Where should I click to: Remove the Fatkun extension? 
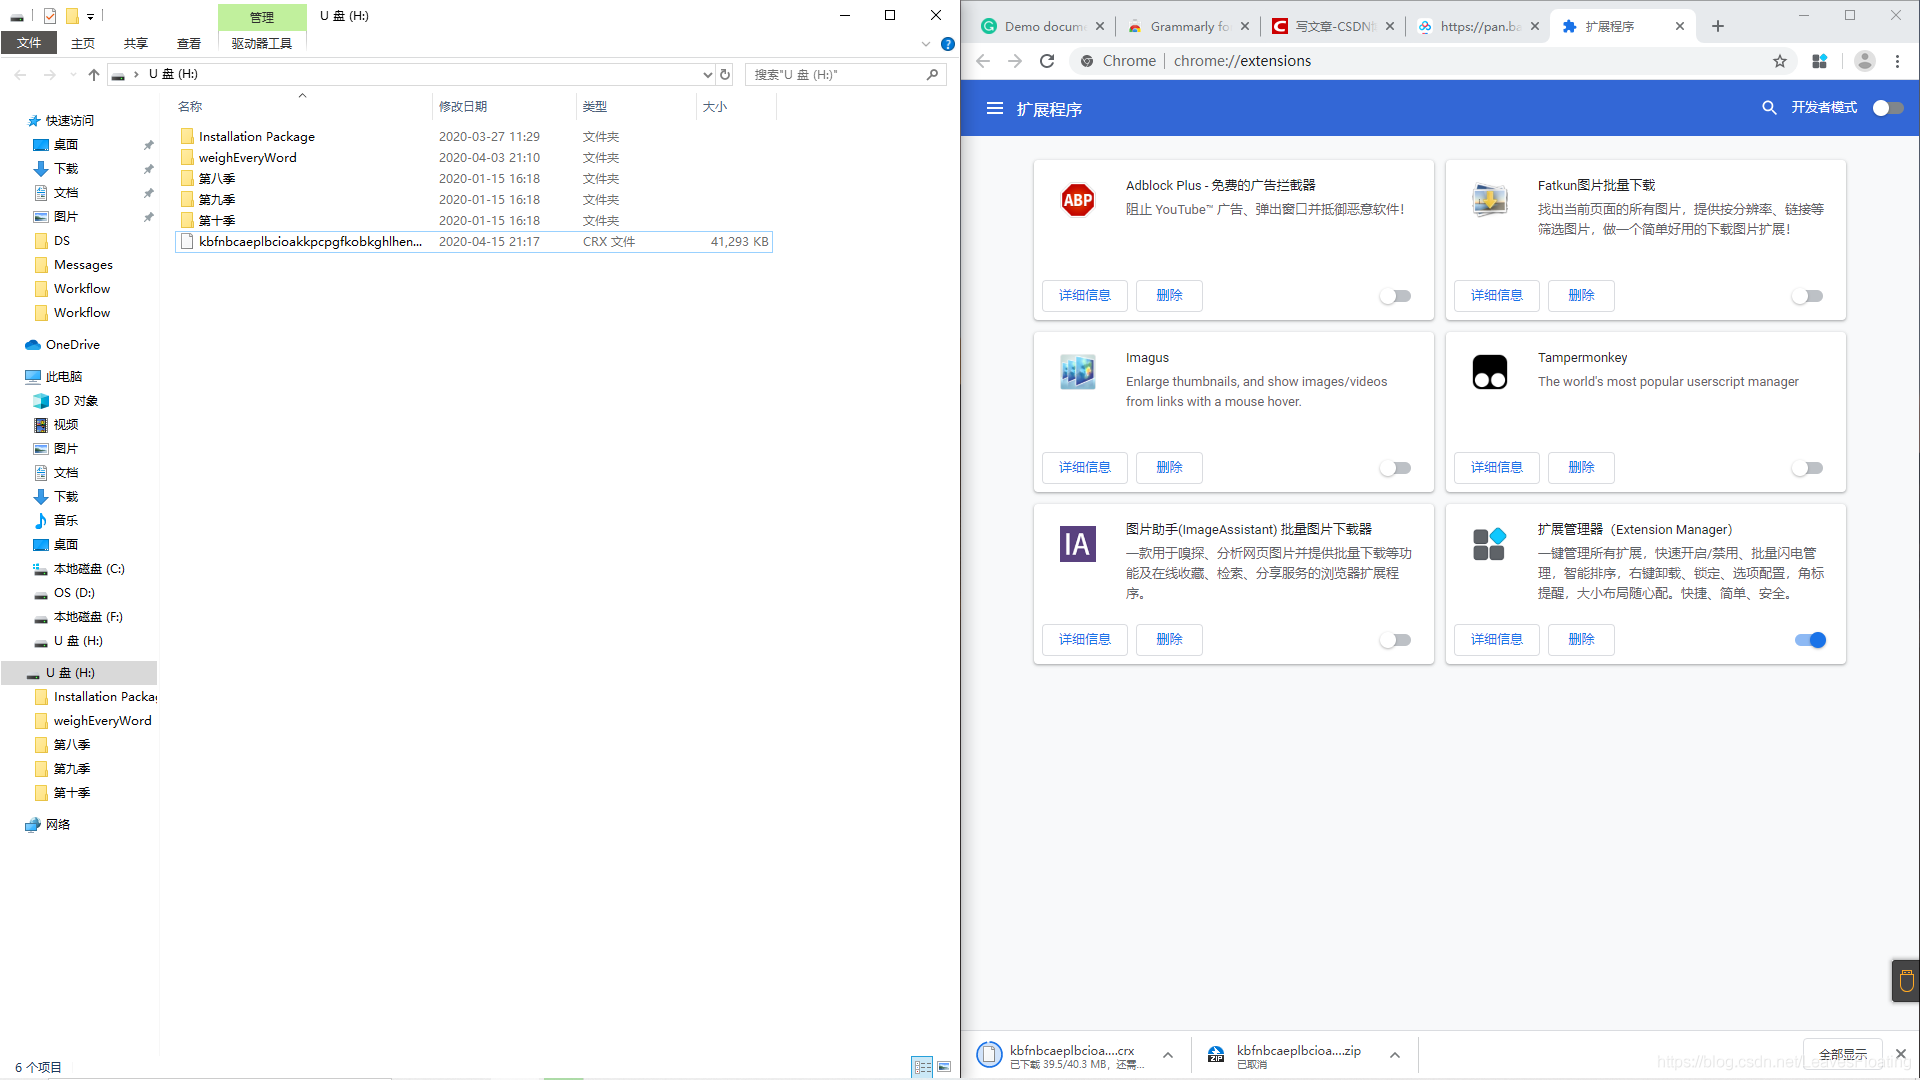(1581, 296)
